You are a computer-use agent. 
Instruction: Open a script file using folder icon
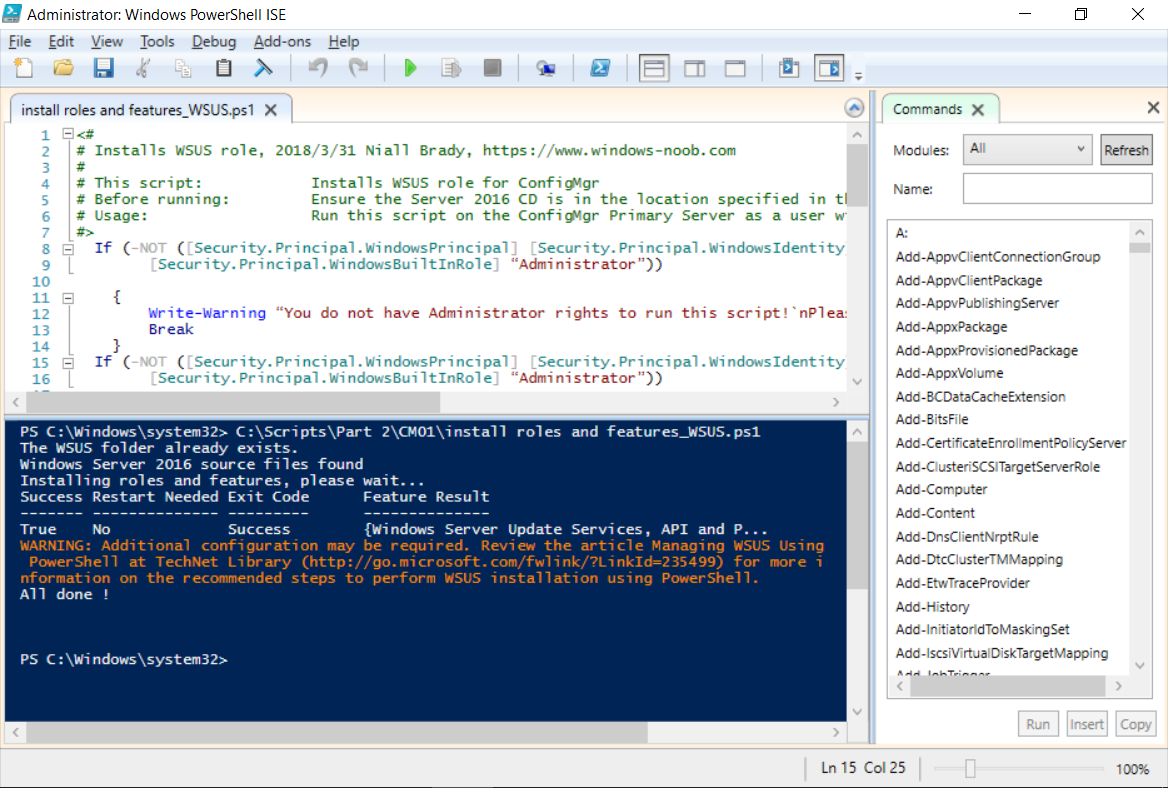63,69
